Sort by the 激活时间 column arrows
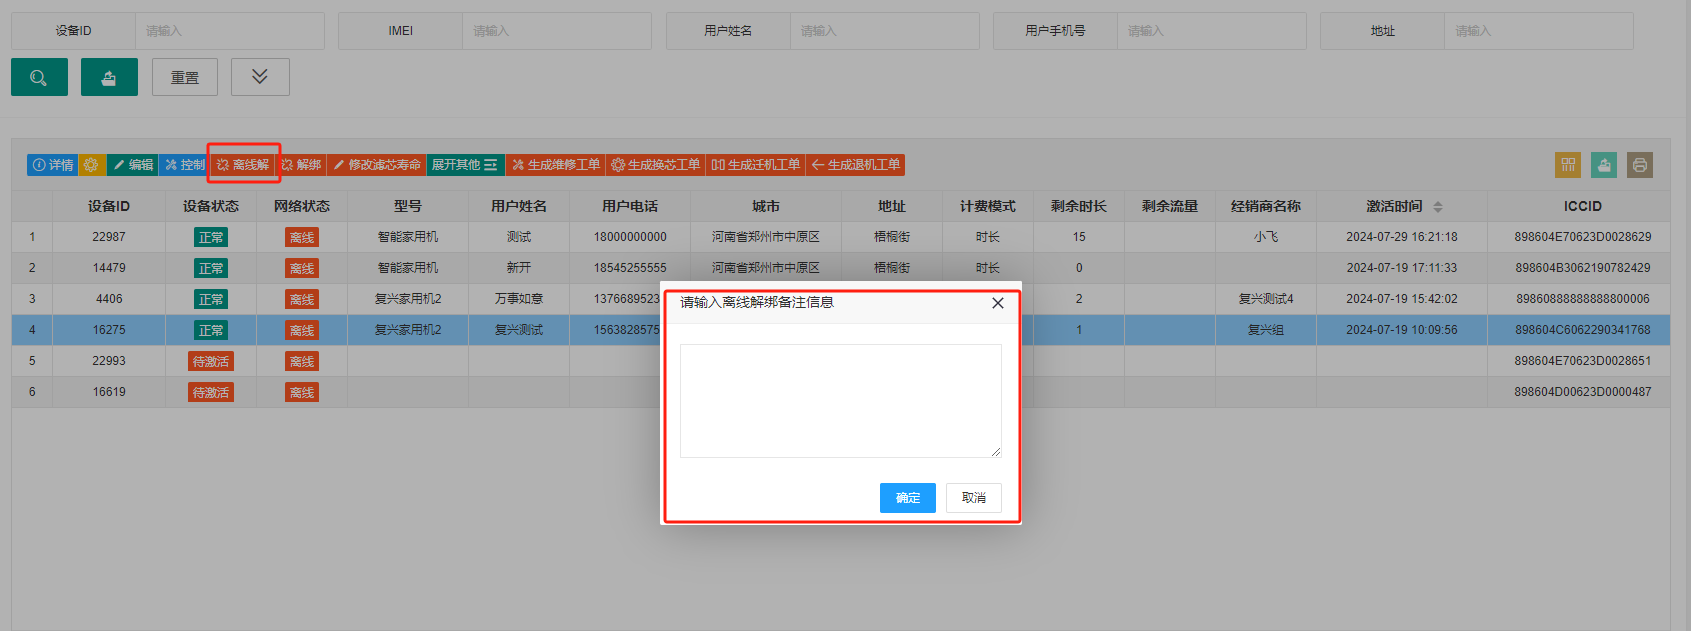This screenshot has height=631, width=1691. tap(1438, 207)
